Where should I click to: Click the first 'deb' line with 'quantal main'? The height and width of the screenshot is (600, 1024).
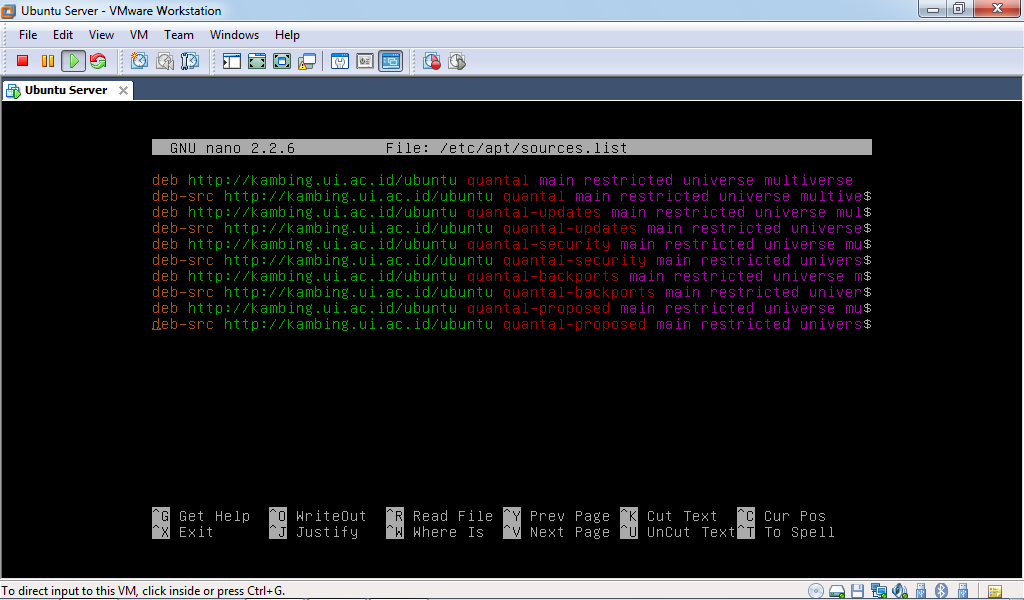[x=502, y=180]
